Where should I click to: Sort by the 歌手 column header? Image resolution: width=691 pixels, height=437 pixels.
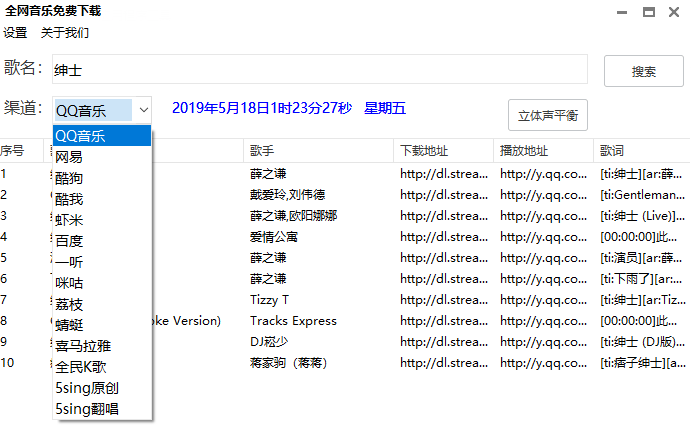[318, 151]
